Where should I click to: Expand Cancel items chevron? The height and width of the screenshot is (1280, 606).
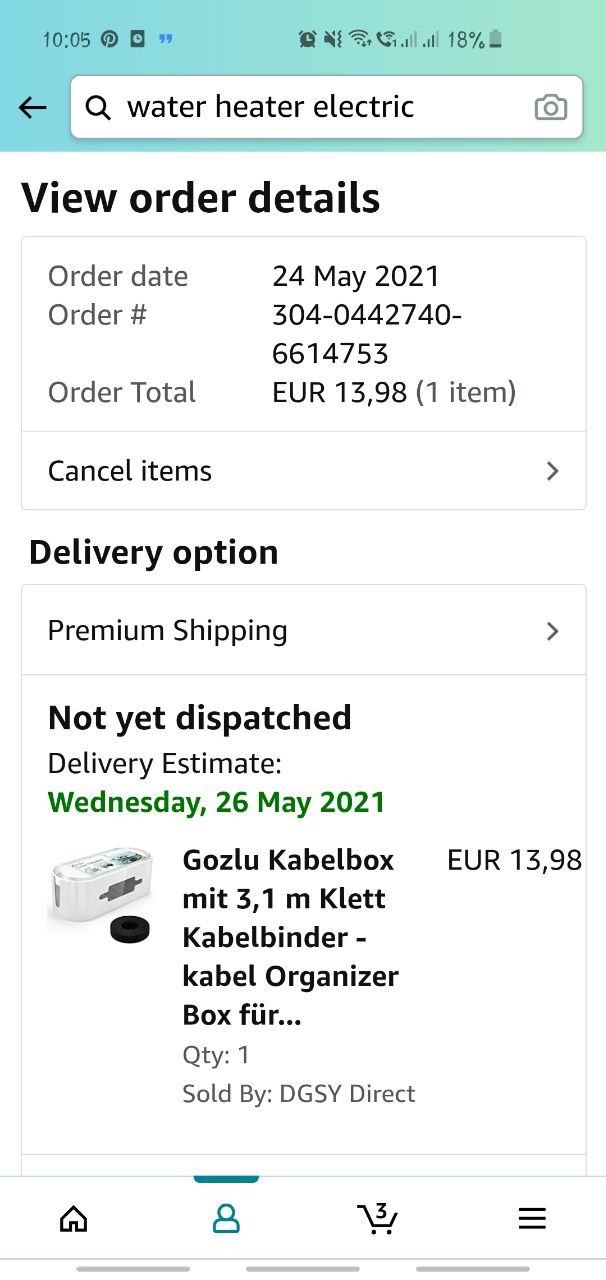pyautogui.click(x=552, y=471)
